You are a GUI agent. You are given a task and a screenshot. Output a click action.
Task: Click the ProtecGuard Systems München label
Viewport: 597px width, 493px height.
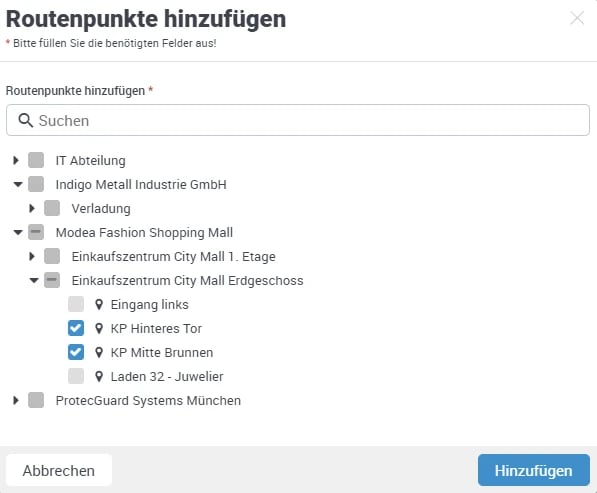pyautogui.click(x=148, y=400)
